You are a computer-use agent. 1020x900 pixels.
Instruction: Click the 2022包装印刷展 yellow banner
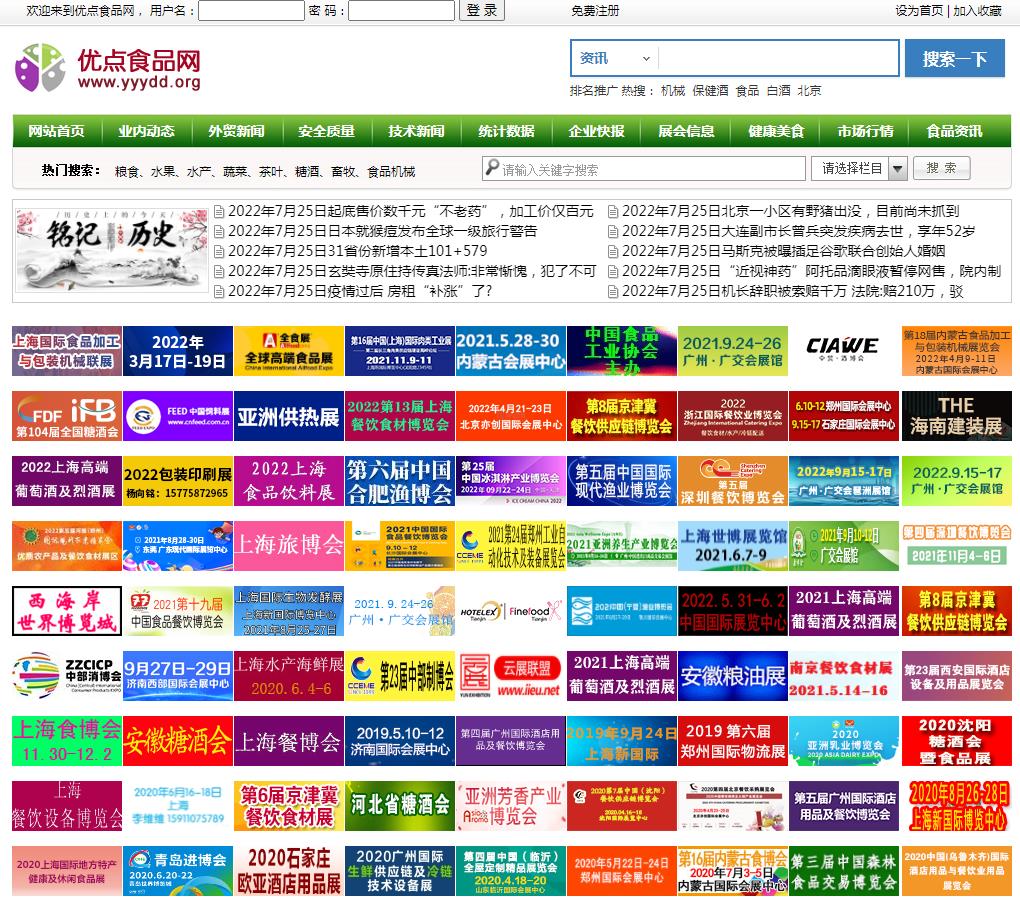point(178,481)
